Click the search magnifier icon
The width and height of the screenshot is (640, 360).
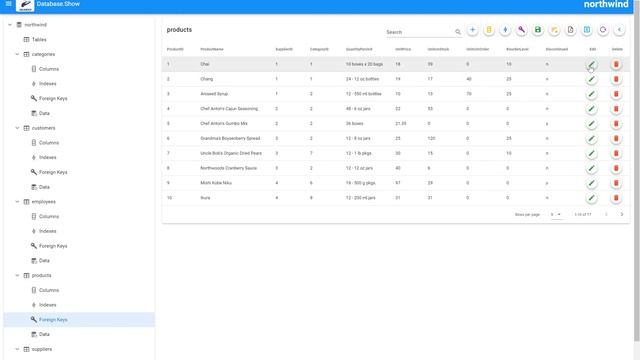click(x=458, y=32)
